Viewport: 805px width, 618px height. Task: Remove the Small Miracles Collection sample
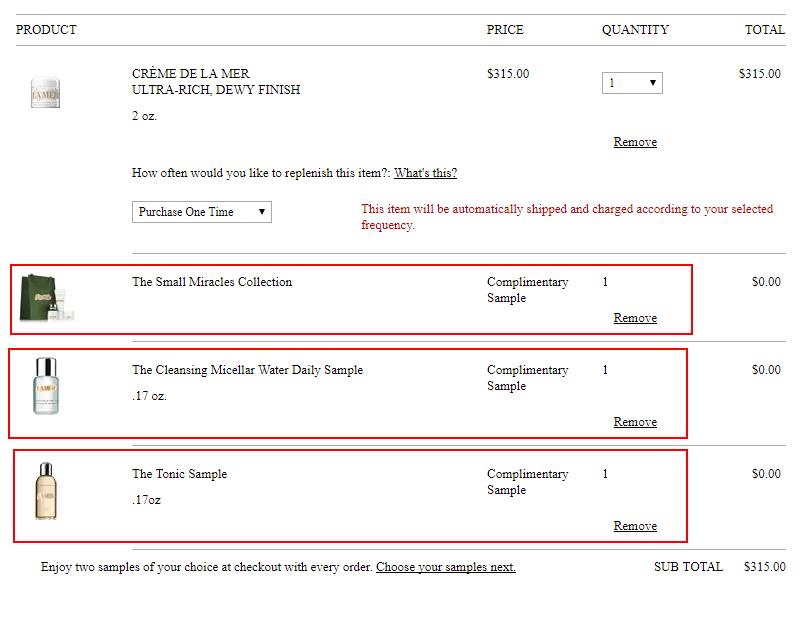click(x=635, y=318)
